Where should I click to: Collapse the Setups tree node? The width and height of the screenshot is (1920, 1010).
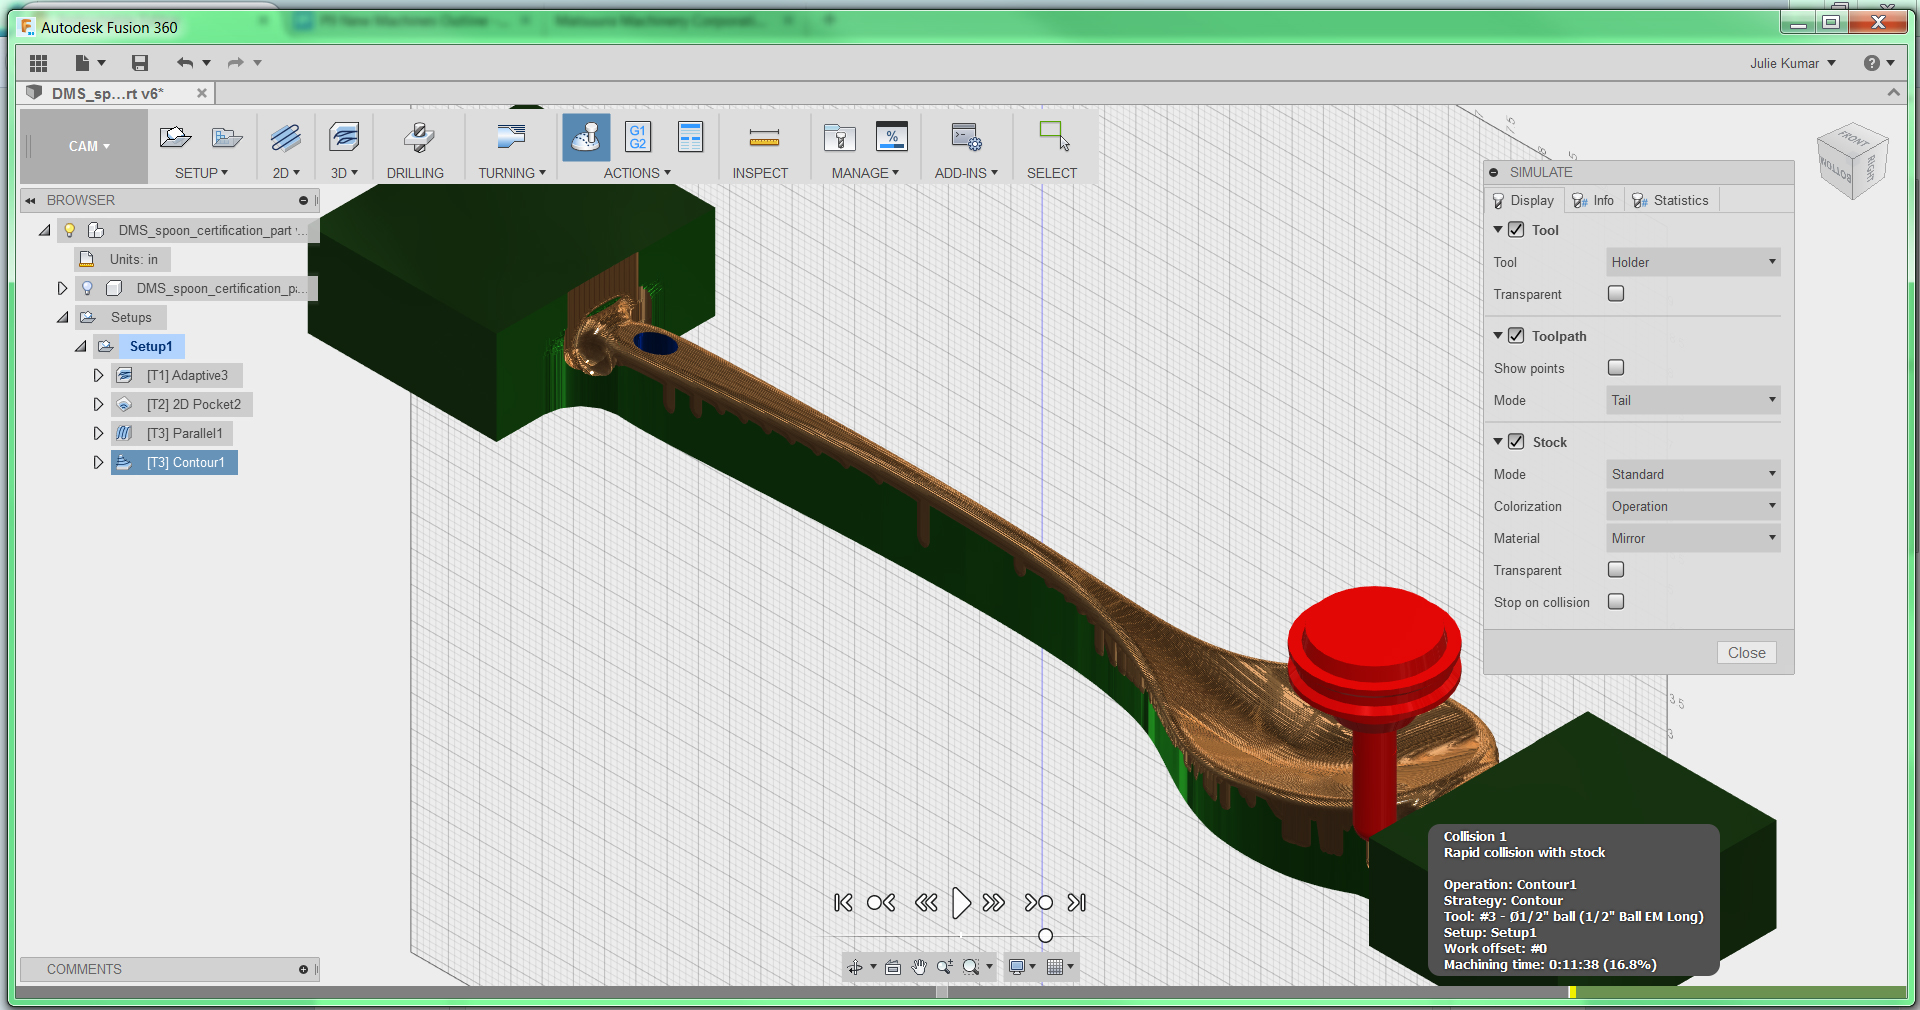pyautogui.click(x=63, y=318)
